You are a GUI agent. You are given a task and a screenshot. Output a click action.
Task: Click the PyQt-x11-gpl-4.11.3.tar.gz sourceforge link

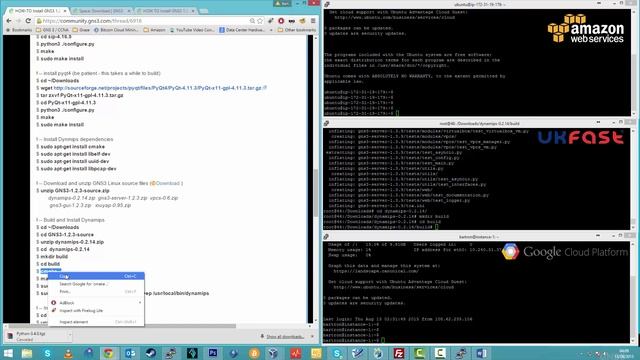(x=158, y=88)
